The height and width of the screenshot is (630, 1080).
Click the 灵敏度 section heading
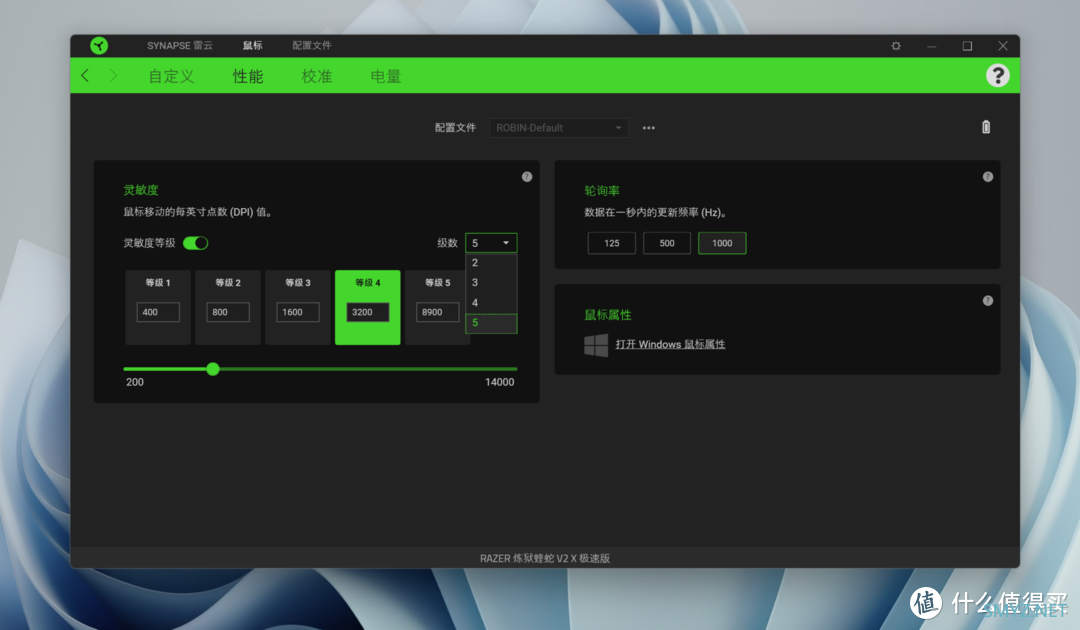click(141, 190)
